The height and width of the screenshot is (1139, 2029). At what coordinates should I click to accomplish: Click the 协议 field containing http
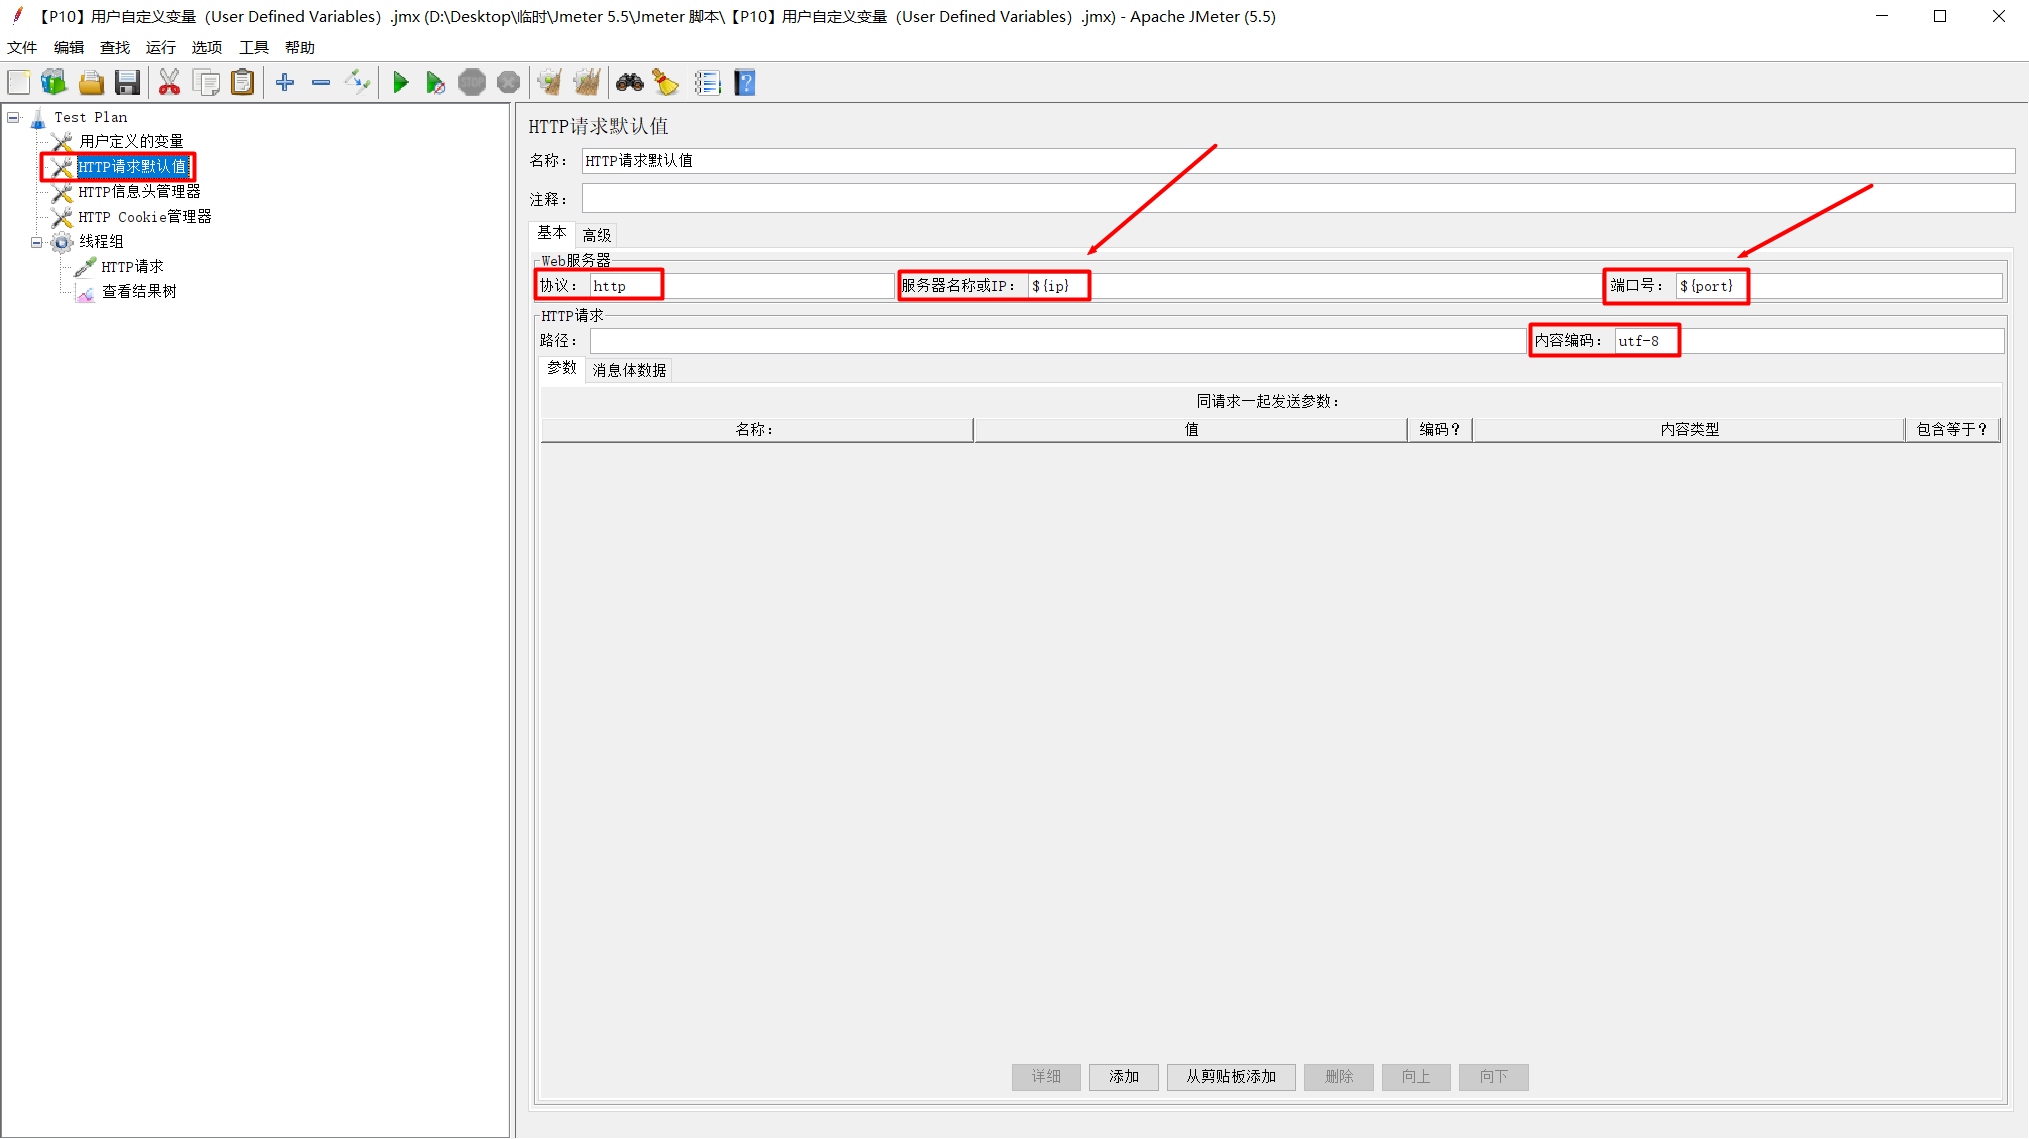click(742, 287)
